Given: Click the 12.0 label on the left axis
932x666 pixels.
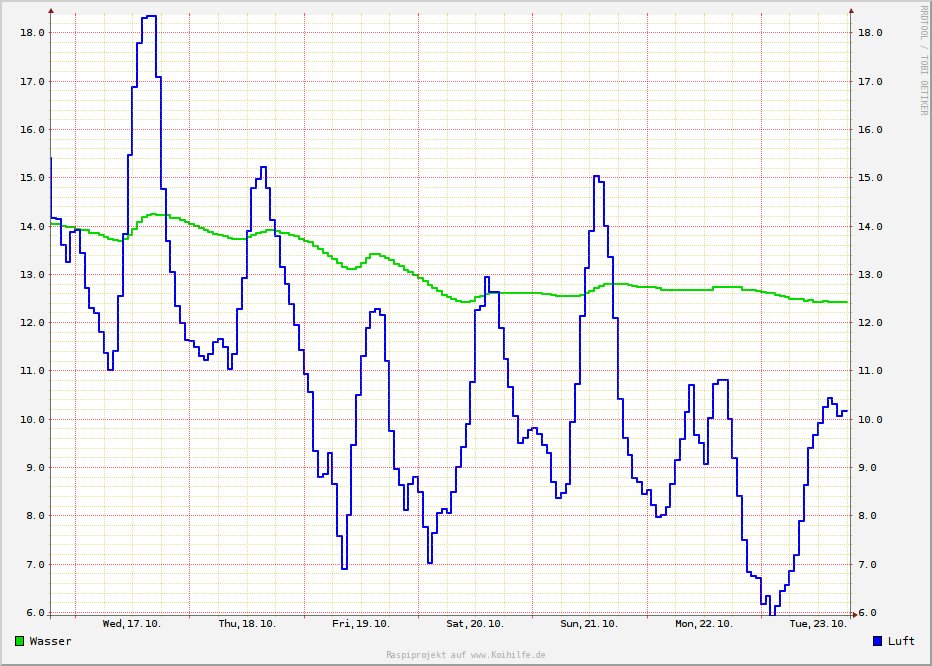Looking at the screenshot, I should pyautogui.click(x=32, y=323).
